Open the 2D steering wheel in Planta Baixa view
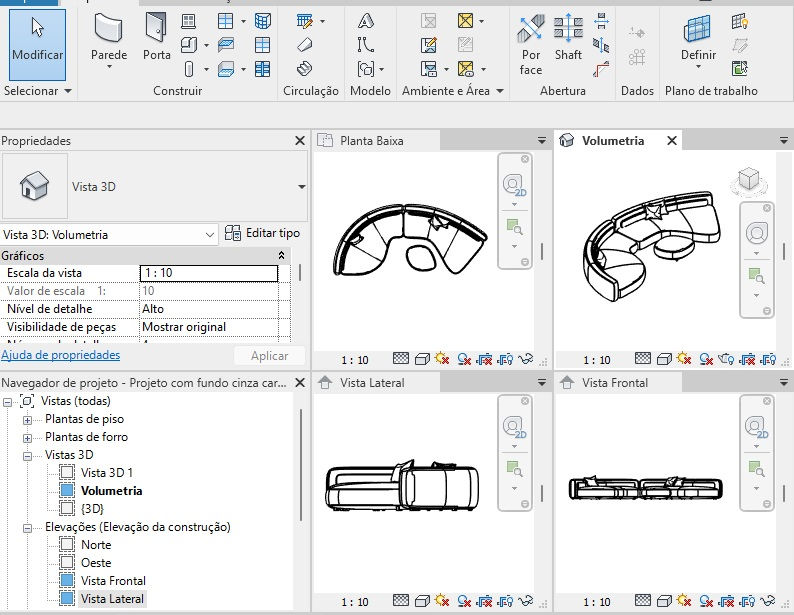This screenshot has width=794, height=615. pos(514,185)
